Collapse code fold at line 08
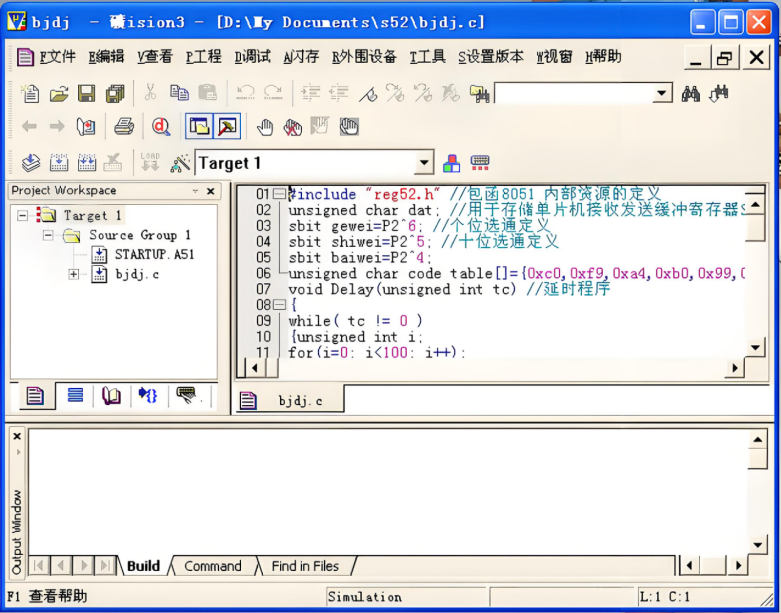781x613 pixels. click(279, 304)
